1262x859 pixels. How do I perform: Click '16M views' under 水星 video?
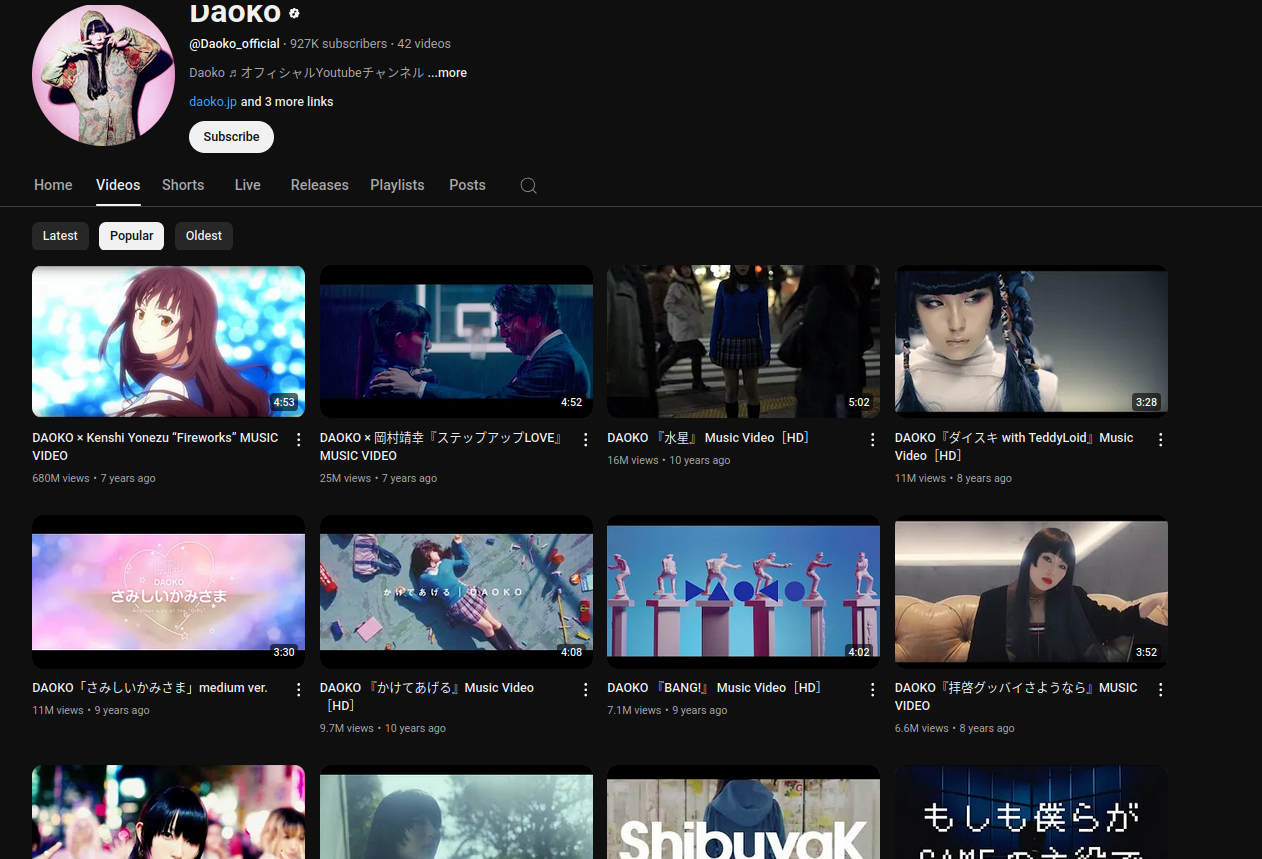click(x=633, y=461)
